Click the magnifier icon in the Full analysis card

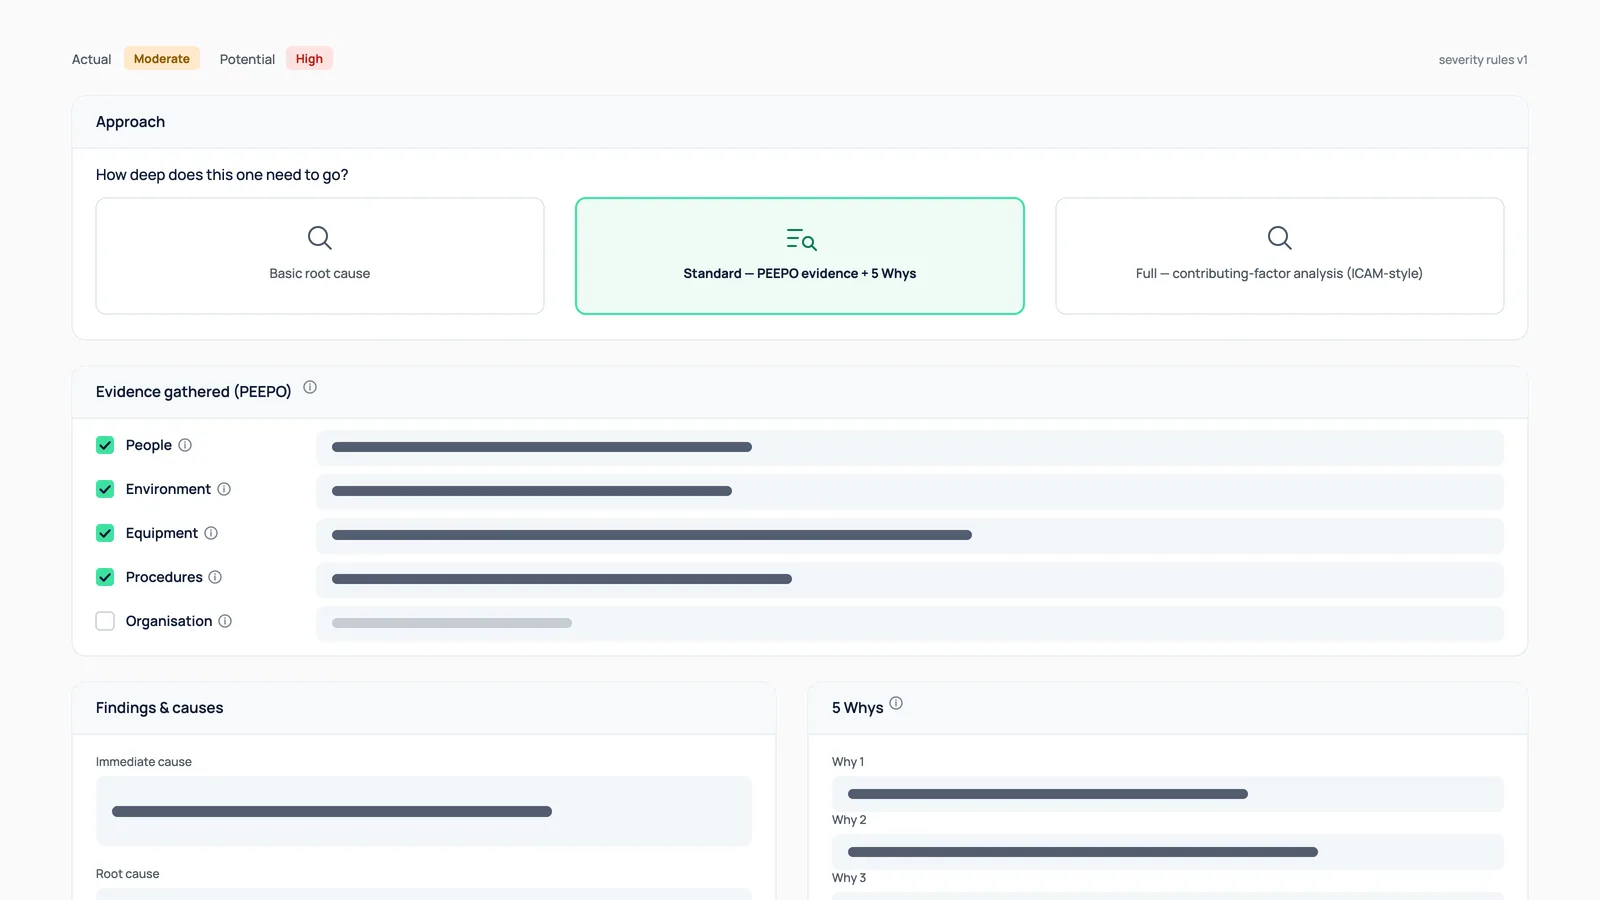coord(1280,238)
